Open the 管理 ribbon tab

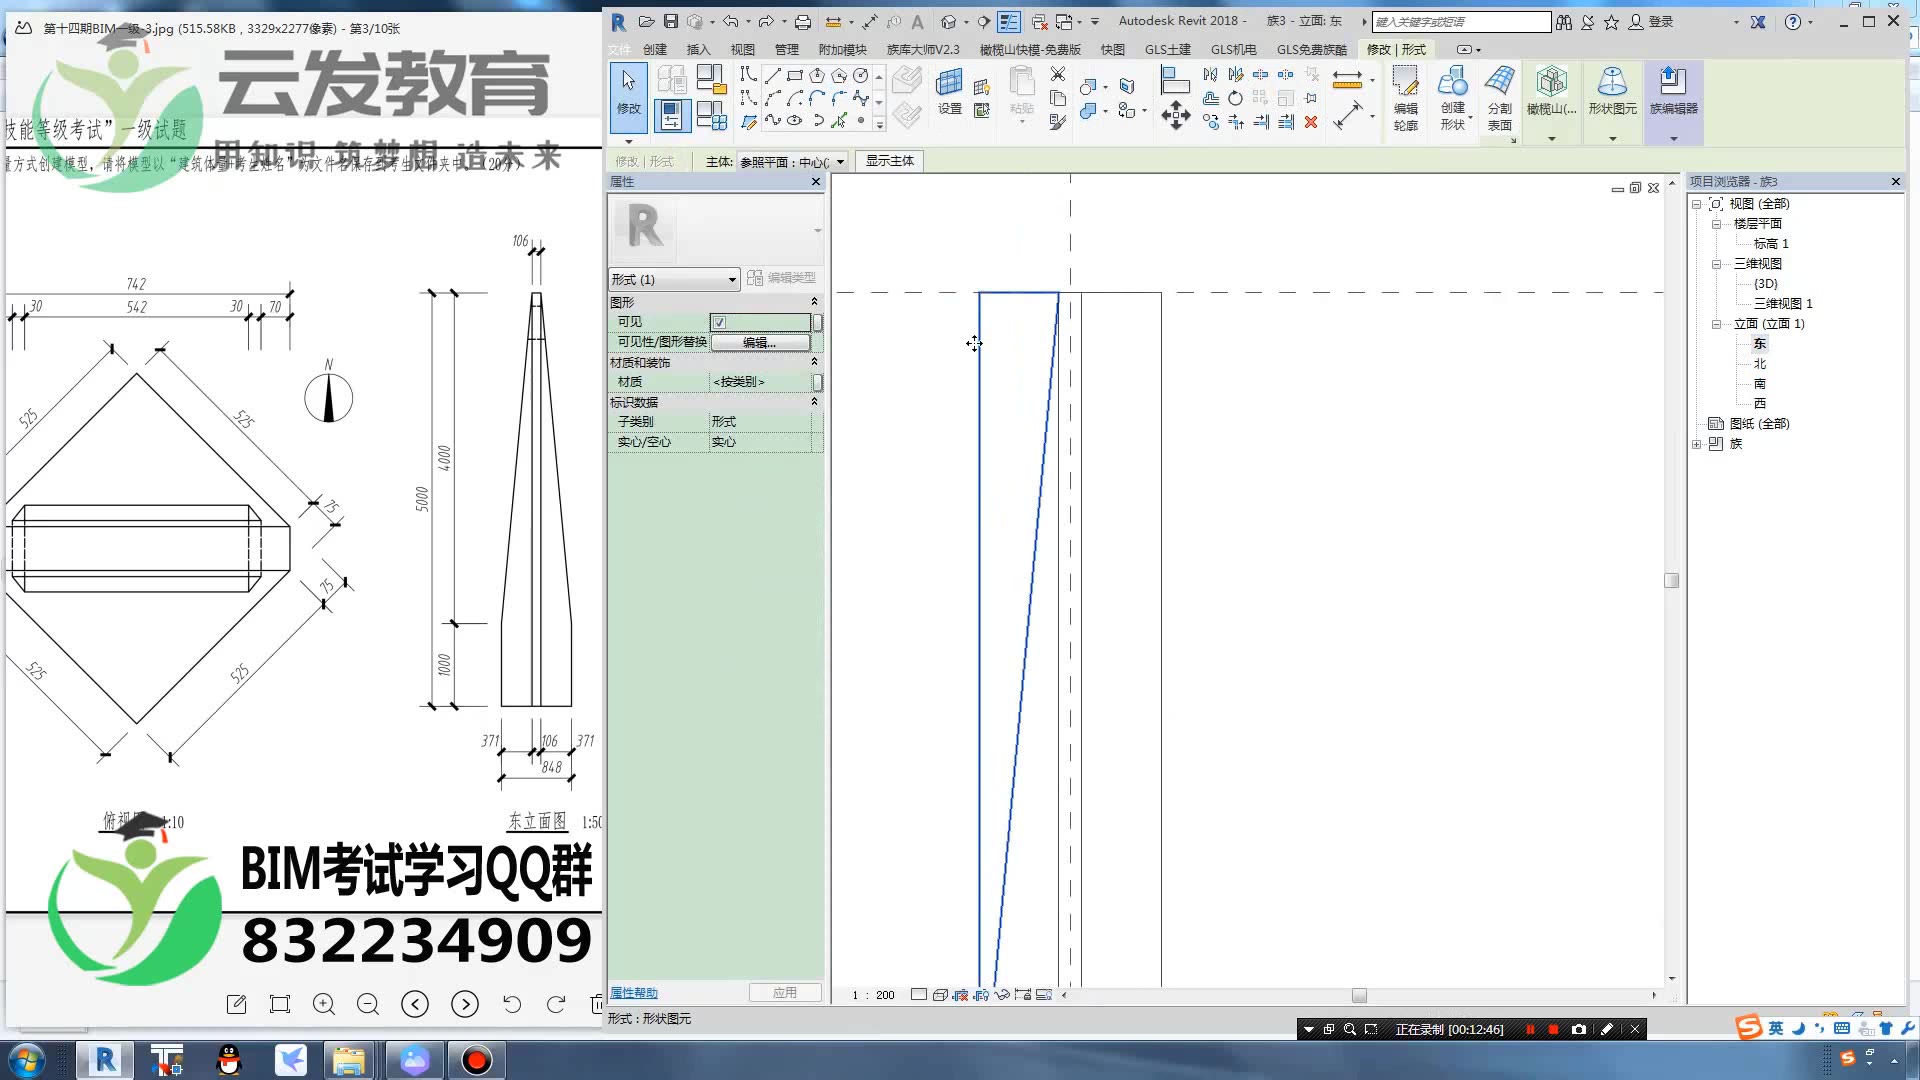(787, 48)
